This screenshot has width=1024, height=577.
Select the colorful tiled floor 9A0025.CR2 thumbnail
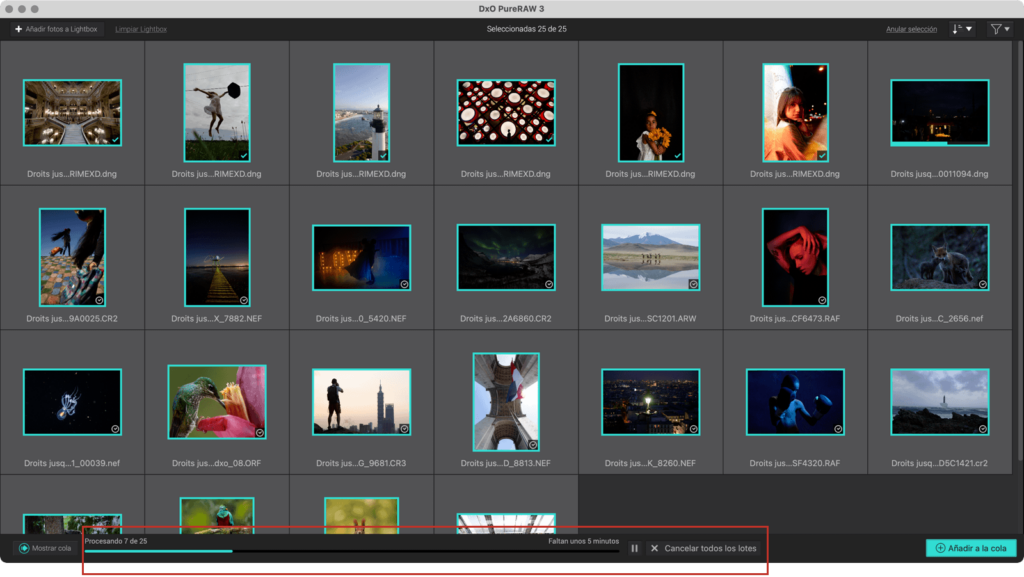(x=72, y=257)
